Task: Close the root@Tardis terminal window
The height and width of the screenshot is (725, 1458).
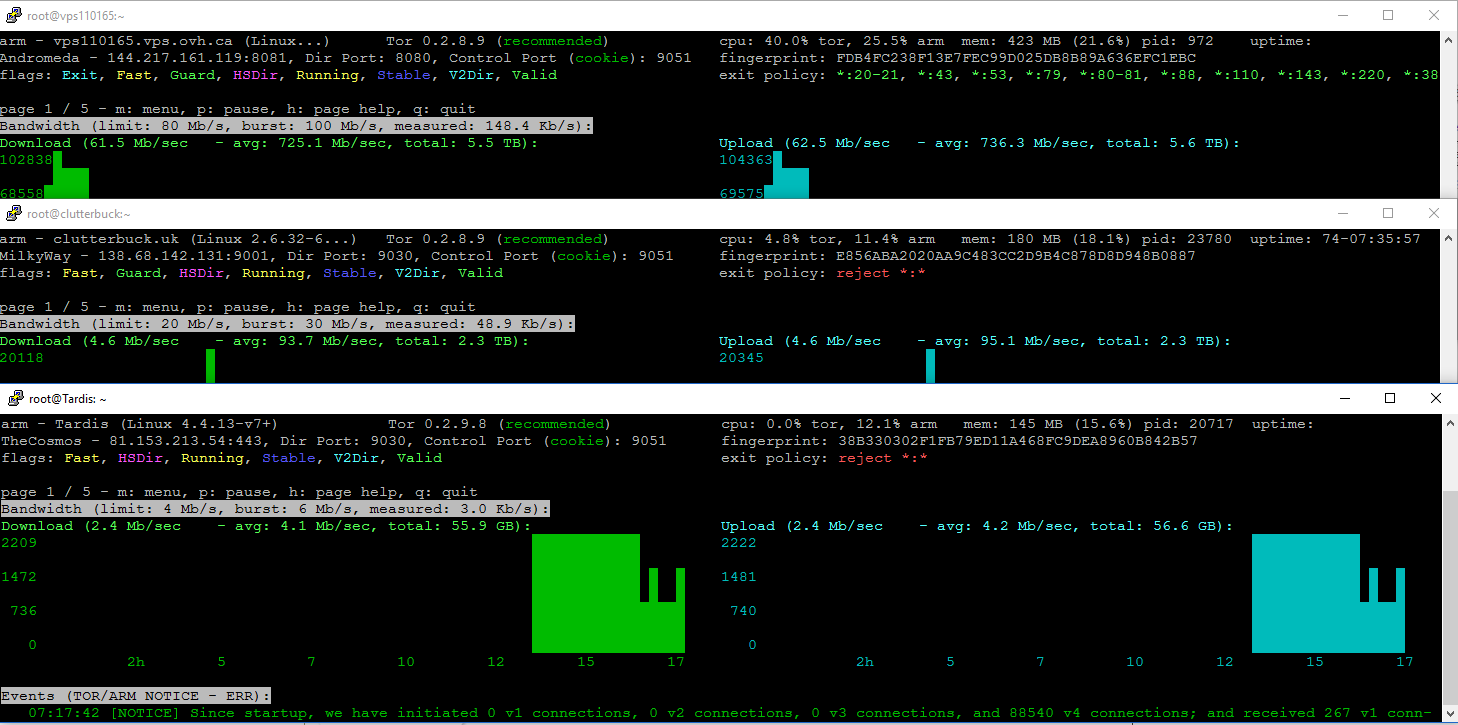Action: click(1435, 398)
